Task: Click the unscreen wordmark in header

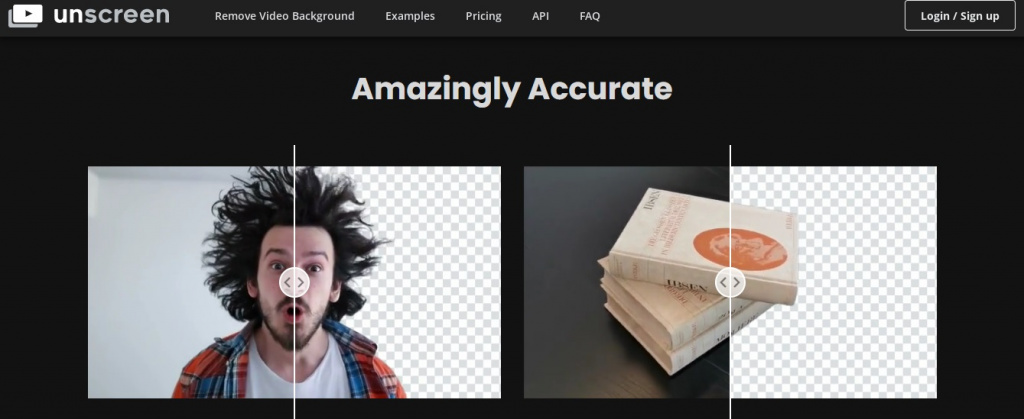Action: click(x=111, y=15)
